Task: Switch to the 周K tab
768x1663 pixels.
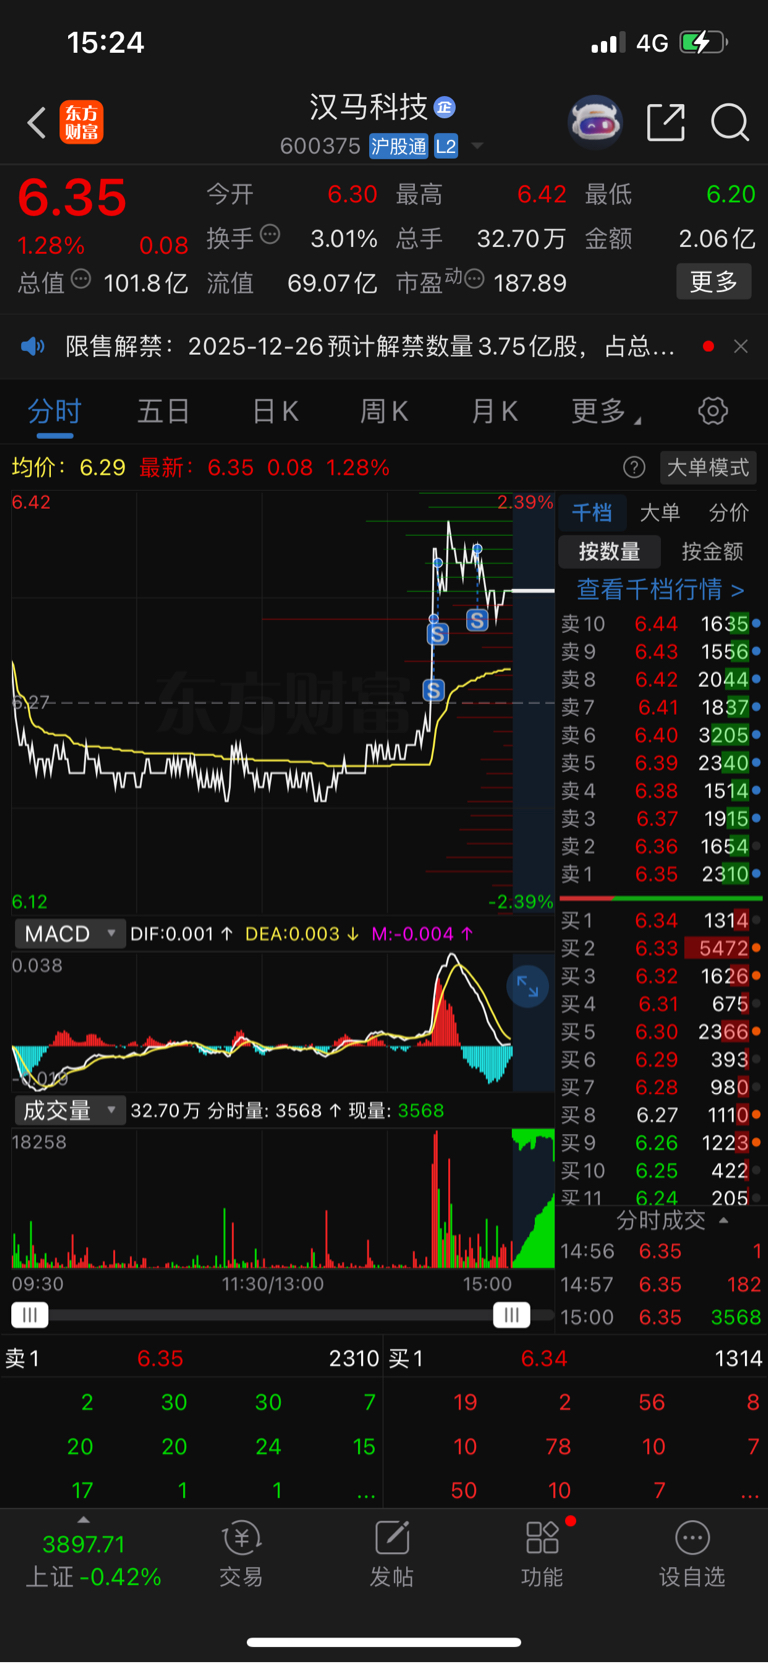Action: click(384, 411)
